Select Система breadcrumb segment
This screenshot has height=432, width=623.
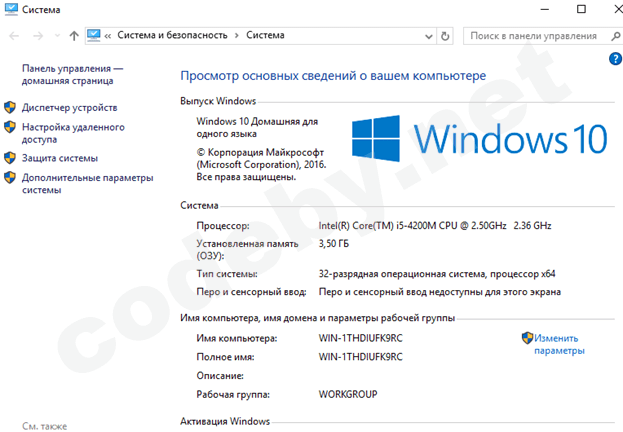tap(265, 35)
